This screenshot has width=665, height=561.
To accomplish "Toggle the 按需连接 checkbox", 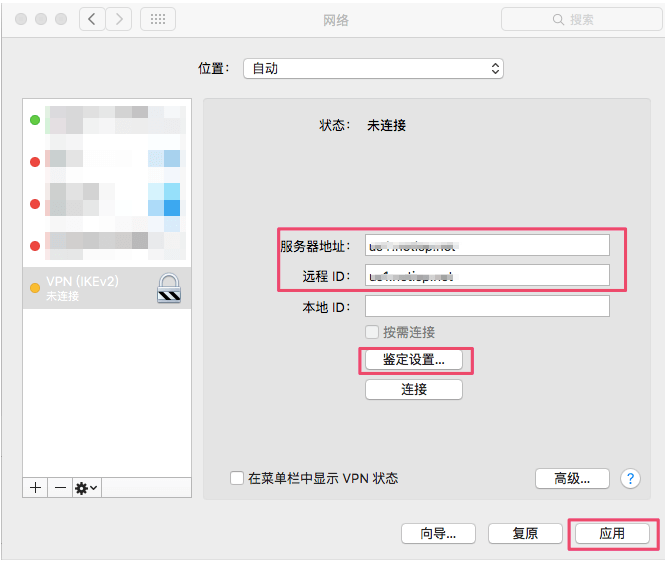I will (372, 332).
